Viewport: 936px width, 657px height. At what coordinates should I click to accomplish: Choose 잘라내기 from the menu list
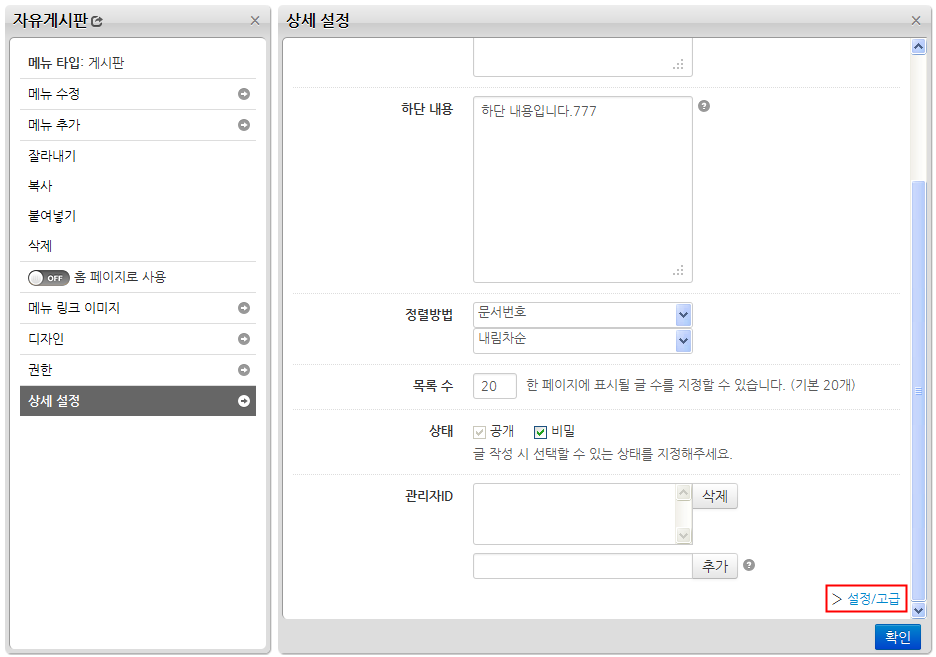[52, 156]
